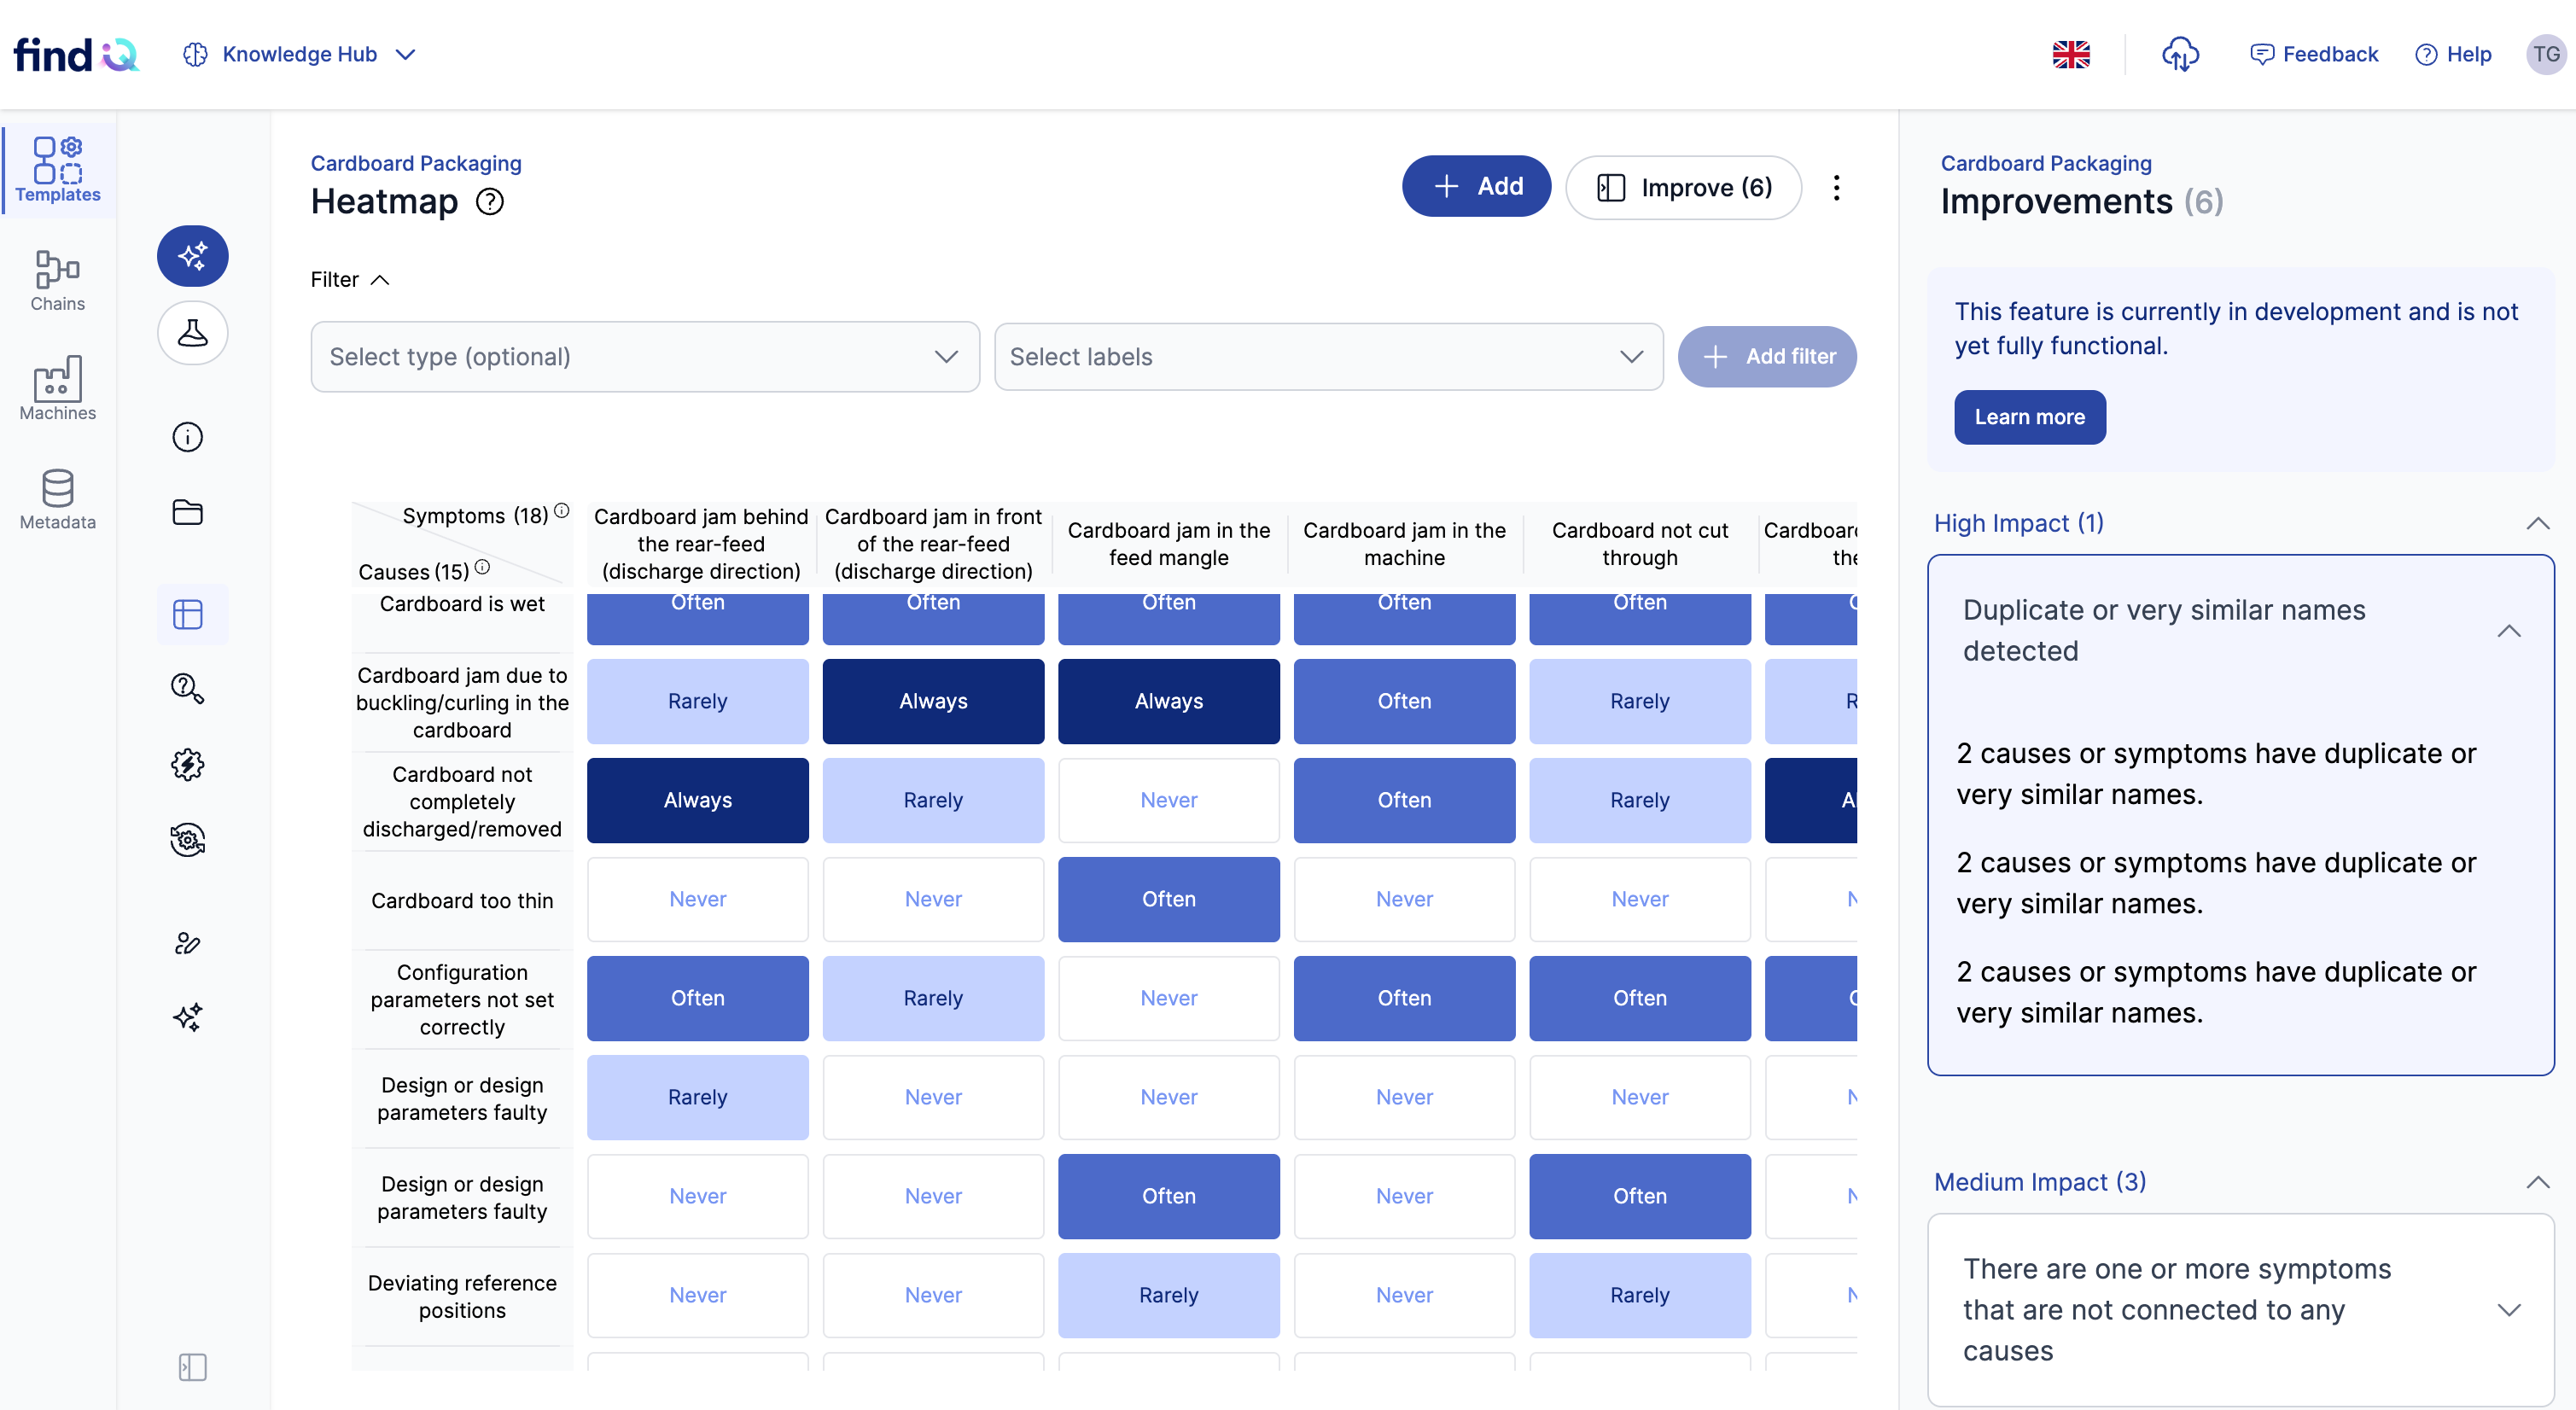Click the 'Cardboard jam behind the rear-feed' column header

click(x=701, y=544)
